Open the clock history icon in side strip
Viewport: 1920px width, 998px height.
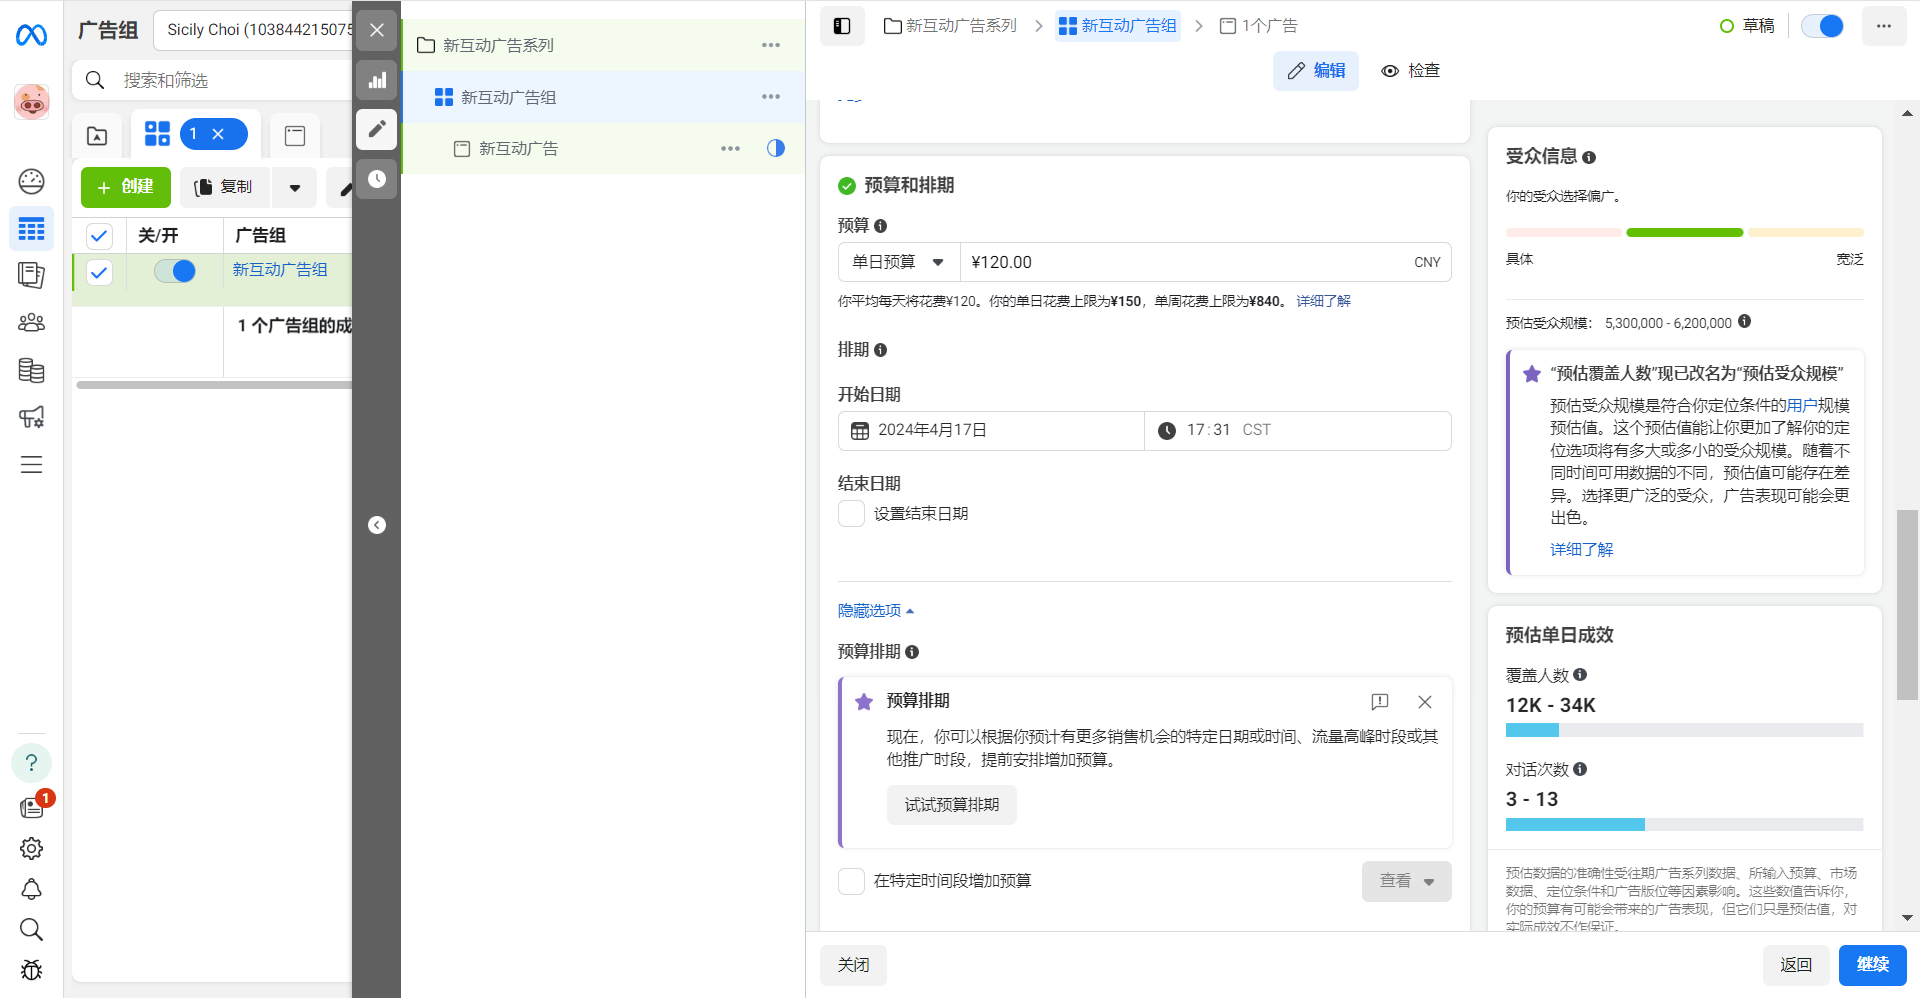coord(377,179)
